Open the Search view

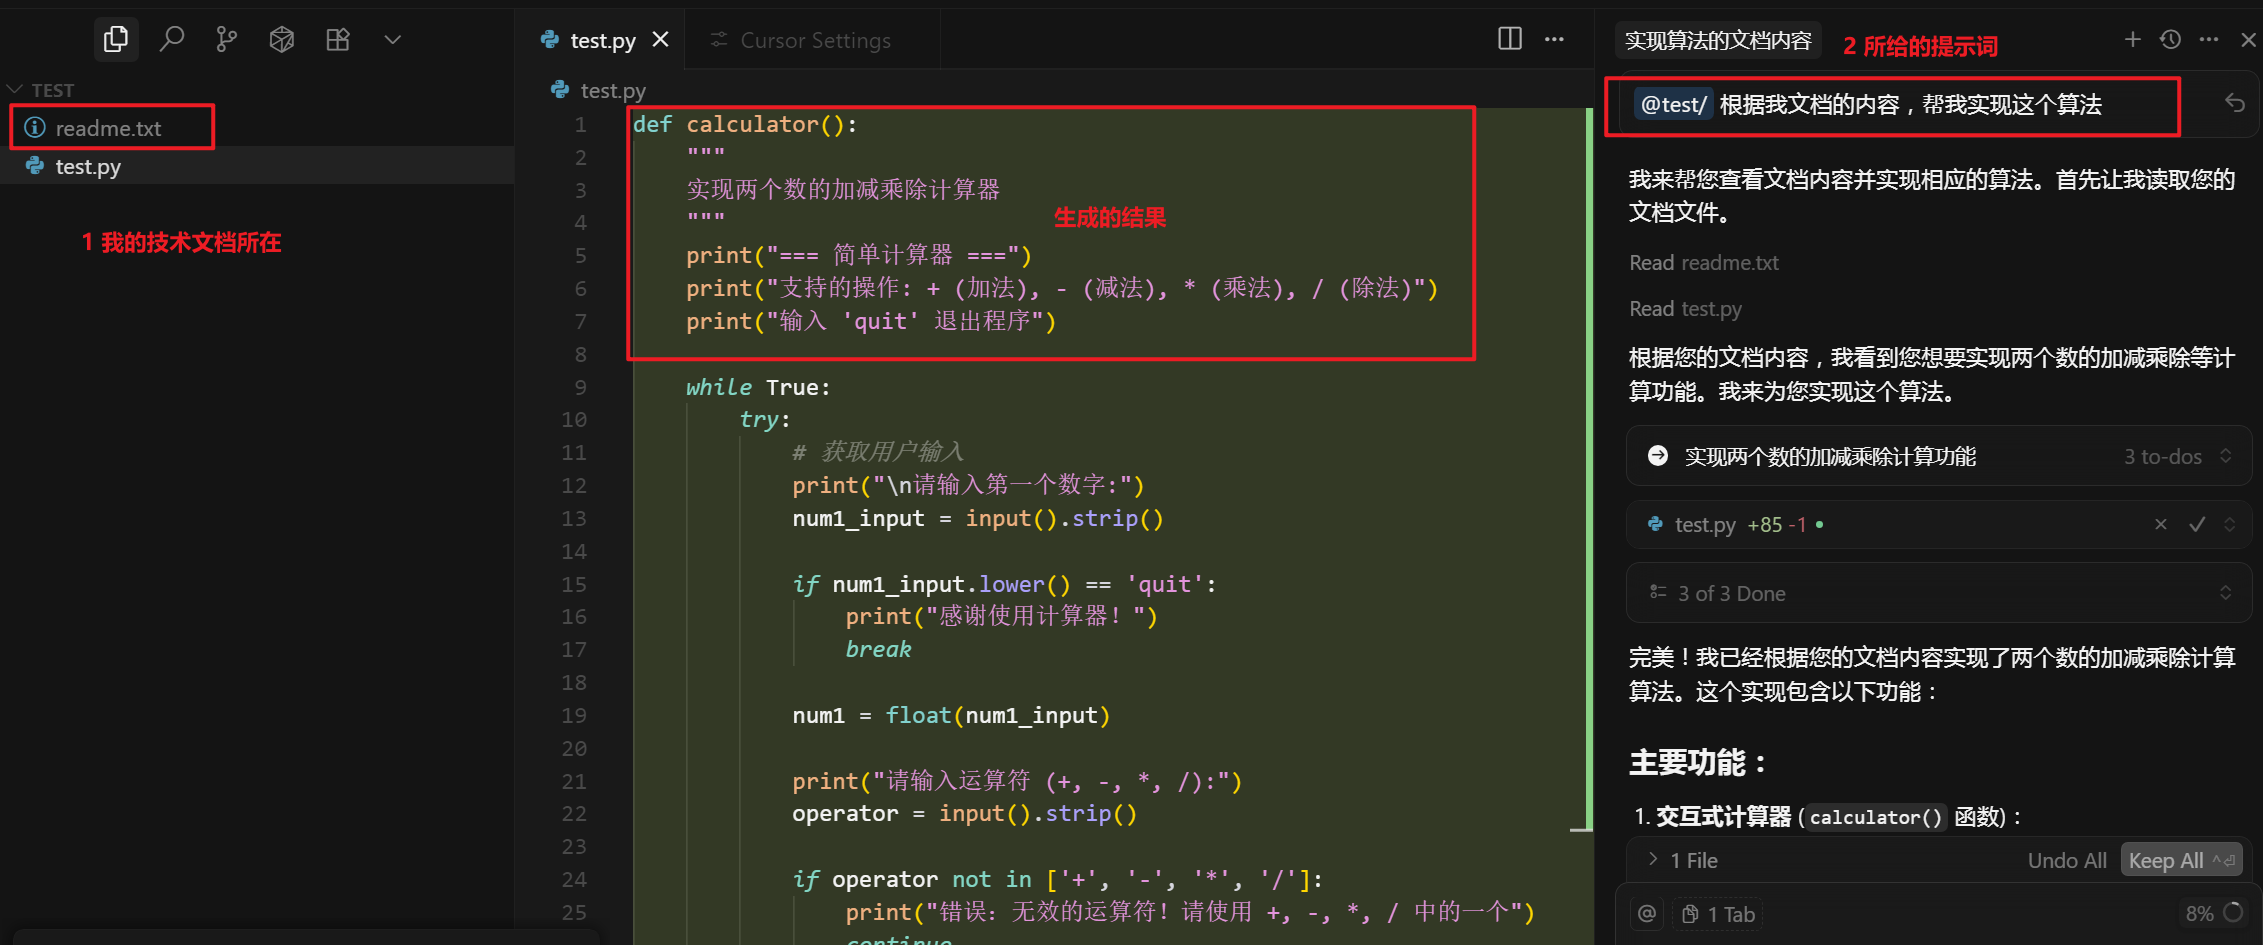pyautogui.click(x=172, y=38)
